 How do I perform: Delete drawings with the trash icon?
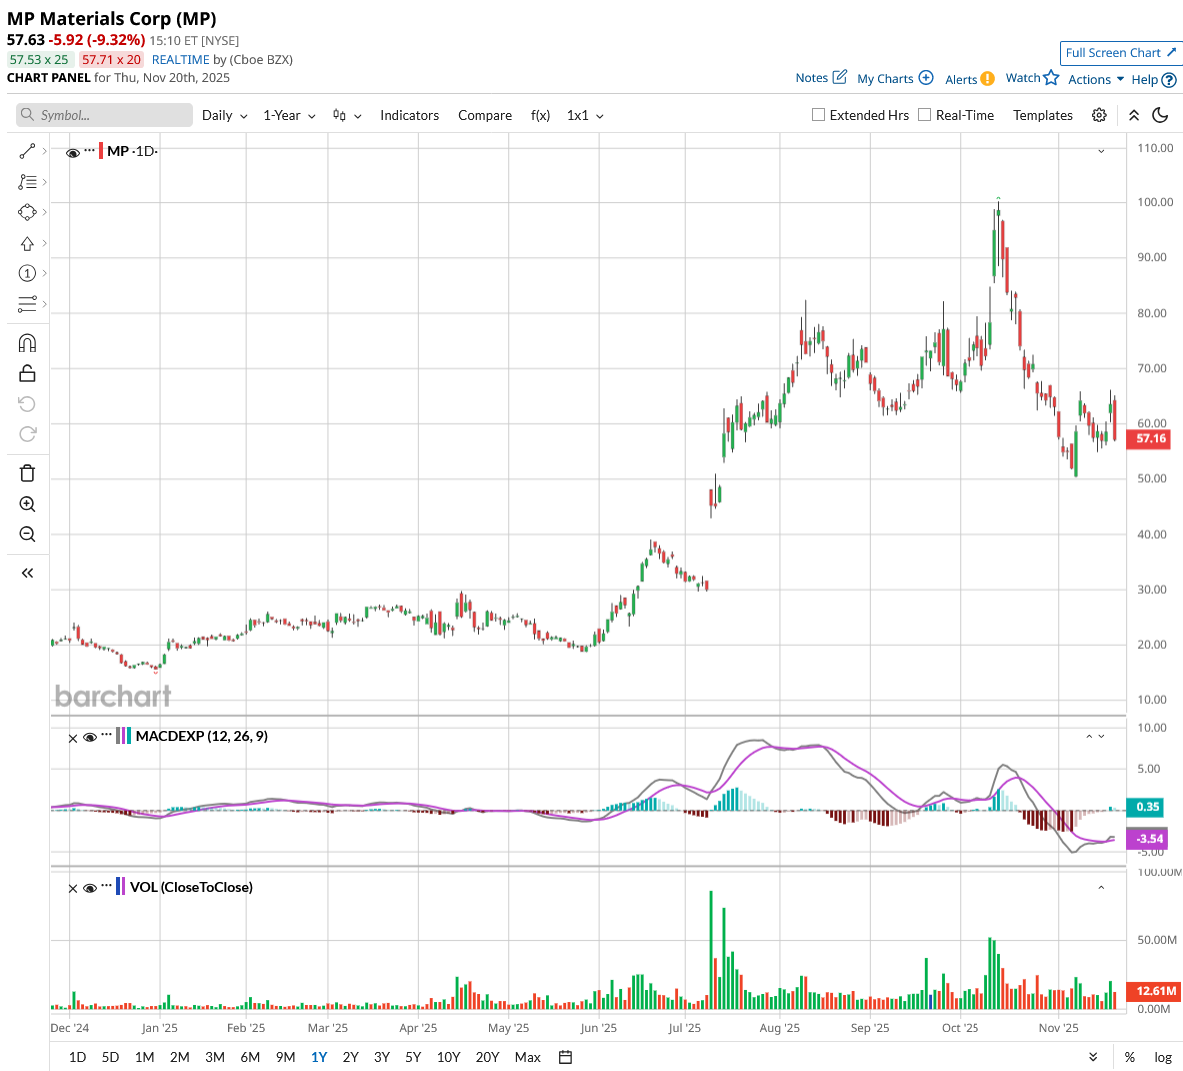pyautogui.click(x=27, y=474)
